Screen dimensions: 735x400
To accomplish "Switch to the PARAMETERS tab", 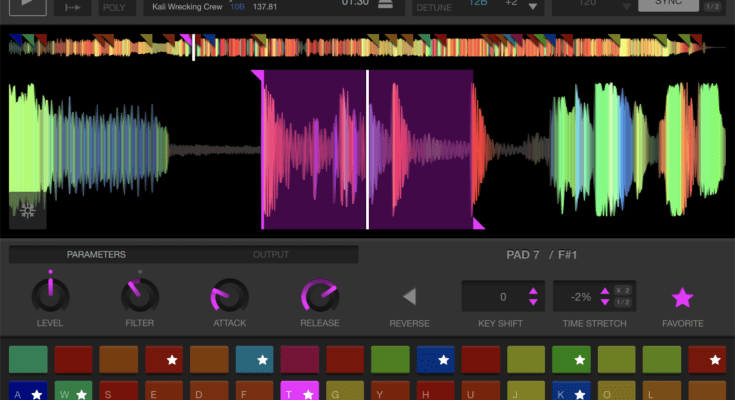I will point(96,255).
